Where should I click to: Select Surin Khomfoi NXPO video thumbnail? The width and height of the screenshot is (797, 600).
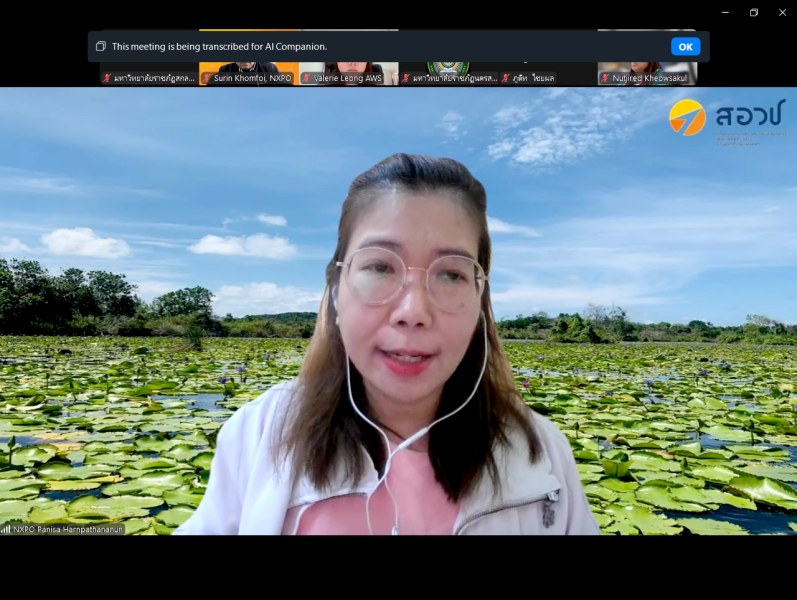(x=248, y=68)
